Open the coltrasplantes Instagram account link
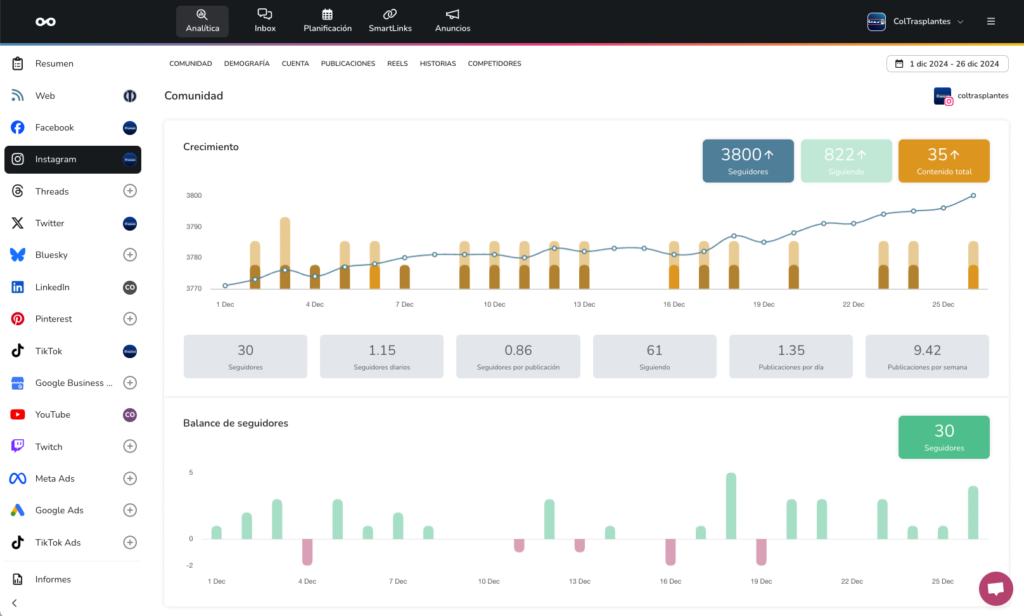1024x616 pixels. [x=970, y=96]
